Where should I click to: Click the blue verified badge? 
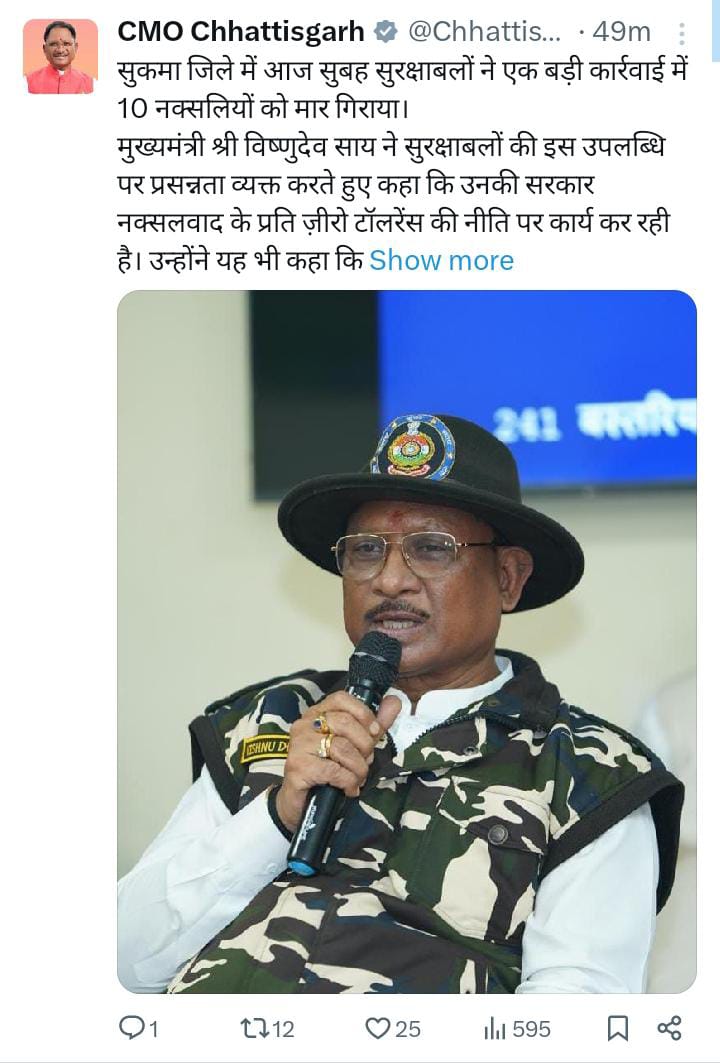click(386, 32)
